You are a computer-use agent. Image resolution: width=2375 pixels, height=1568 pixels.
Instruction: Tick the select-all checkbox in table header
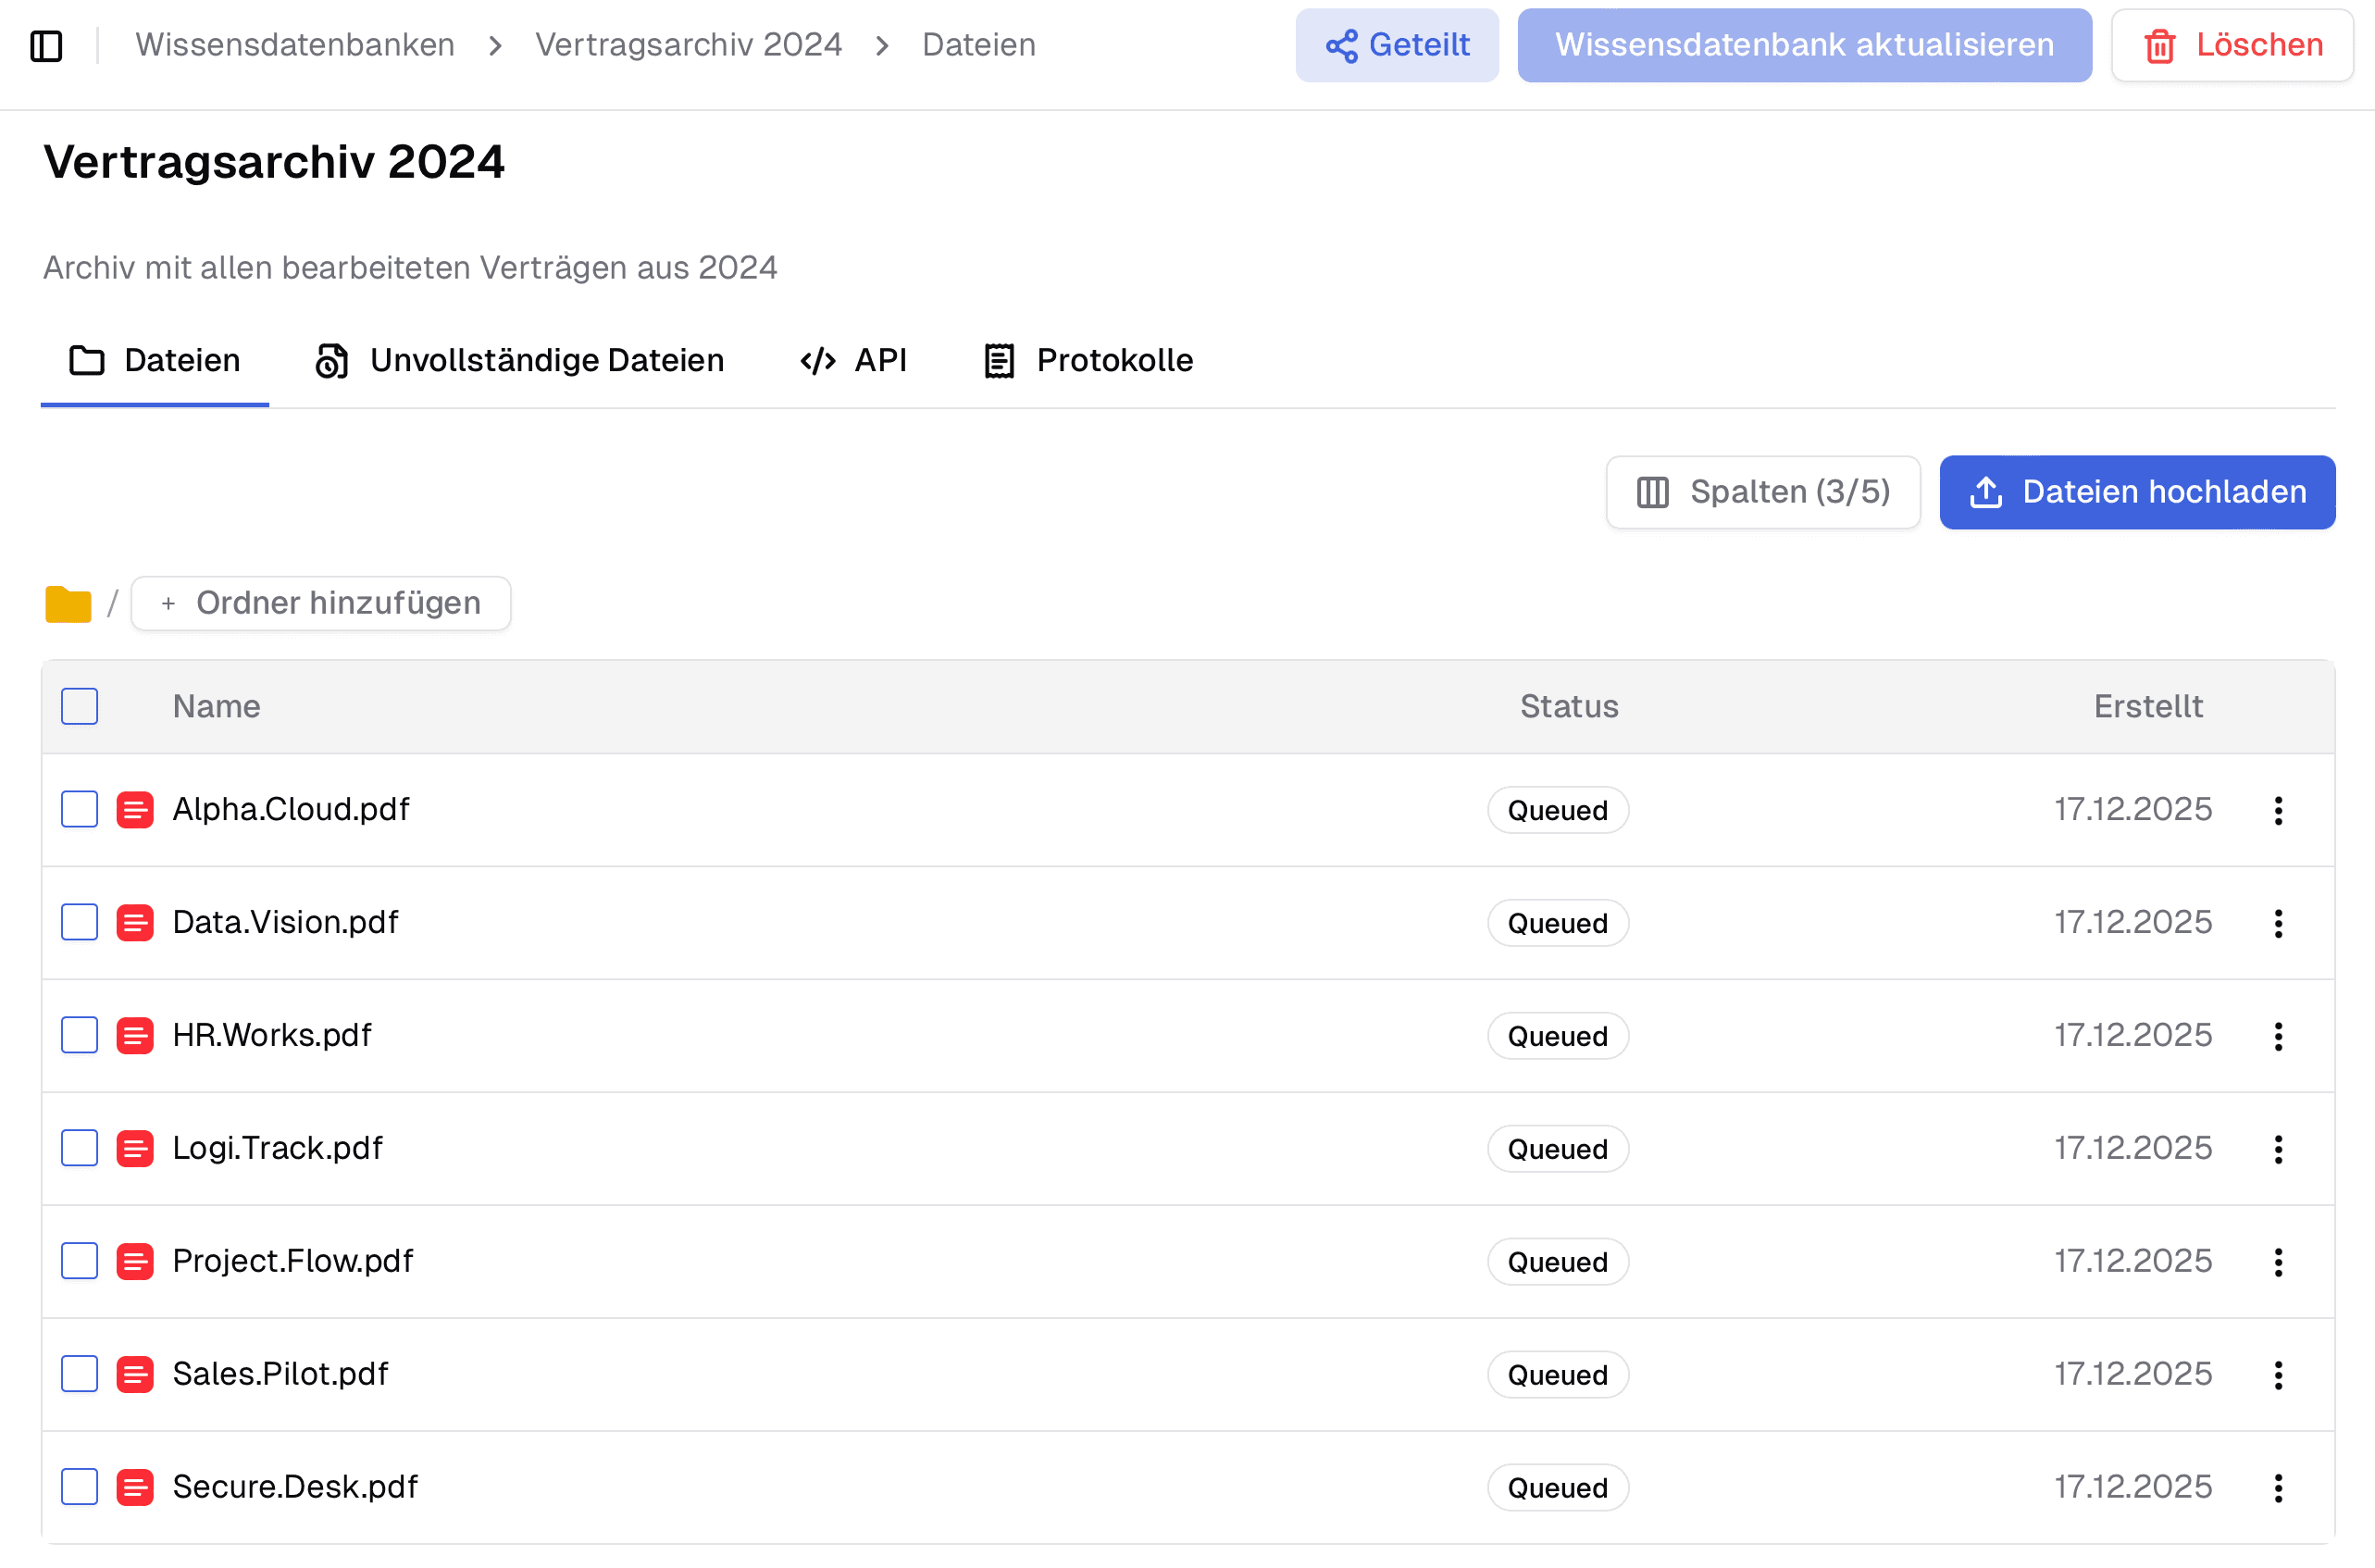click(x=80, y=706)
